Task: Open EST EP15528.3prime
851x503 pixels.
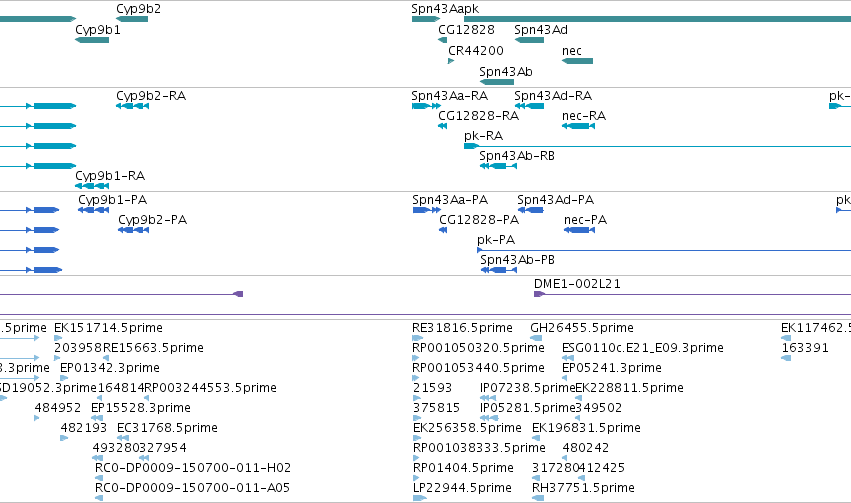Action: (141, 408)
